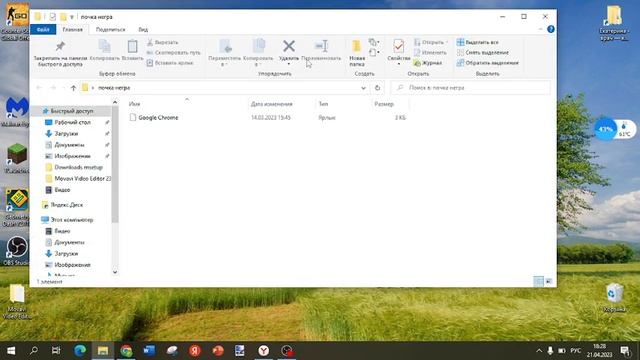Screen dimensions: 640x360
Task: Choose Вставить ярлык (Paste shortcut)
Action: [170, 63]
